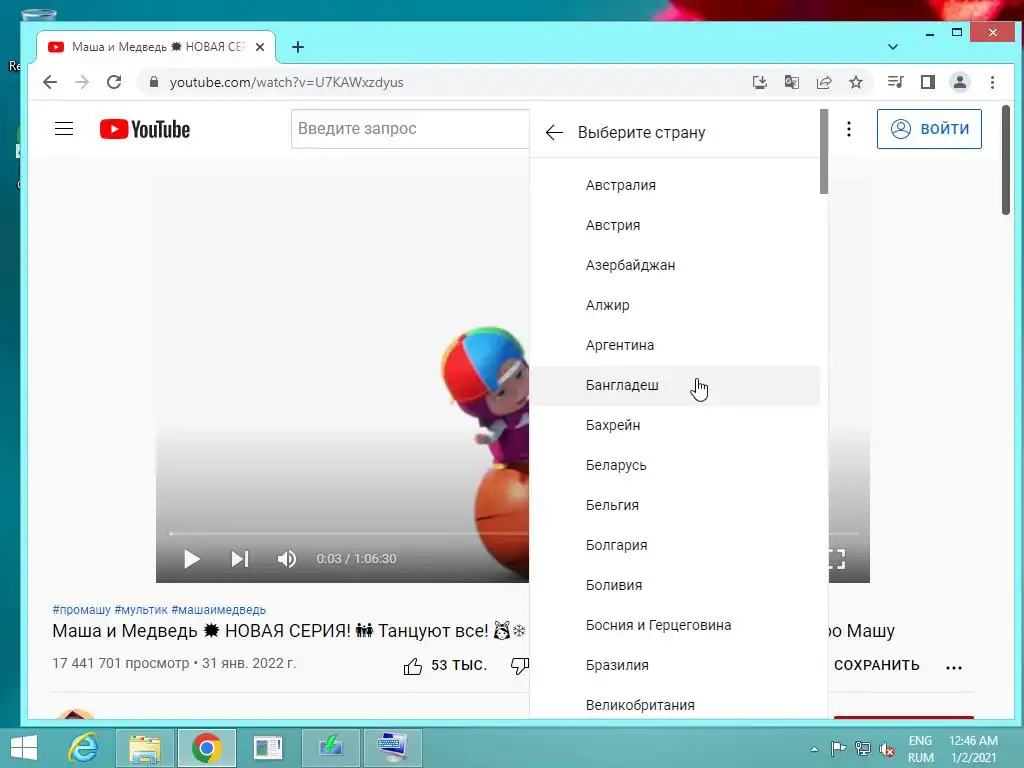Click the Chrome taskbar icon

click(x=206, y=748)
